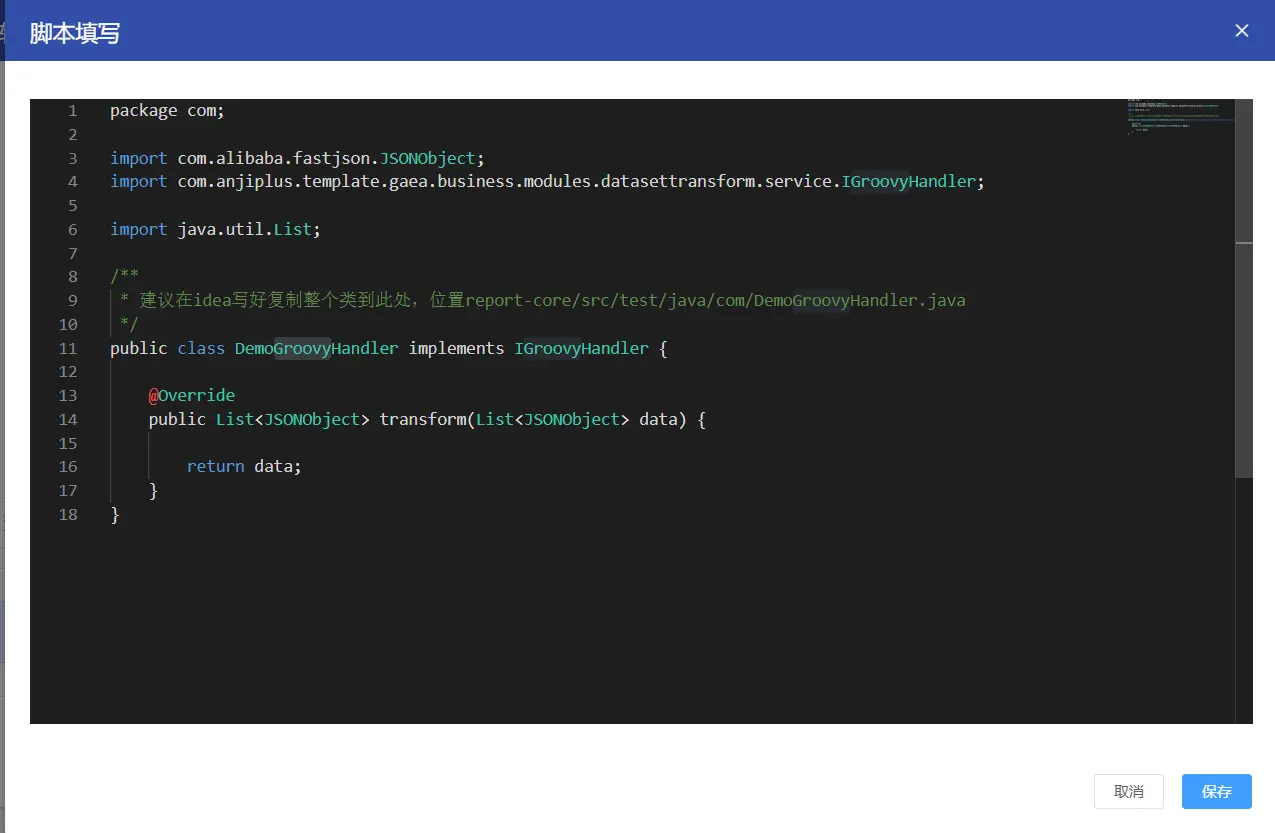Click the @Override annotation

(x=192, y=396)
